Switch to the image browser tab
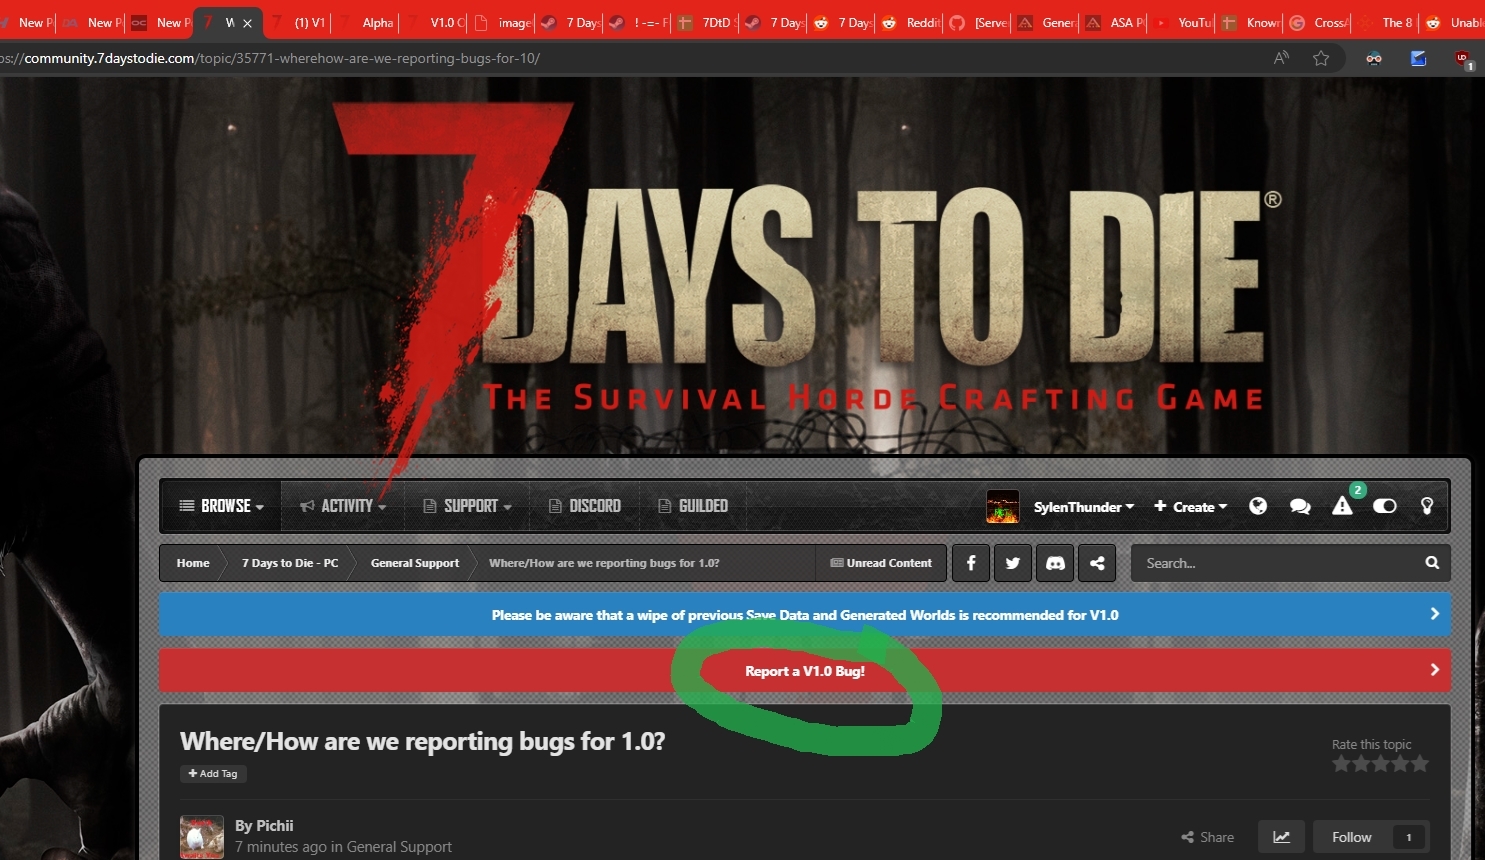This screenshot has height=860, width=1485. click(503, 23)
